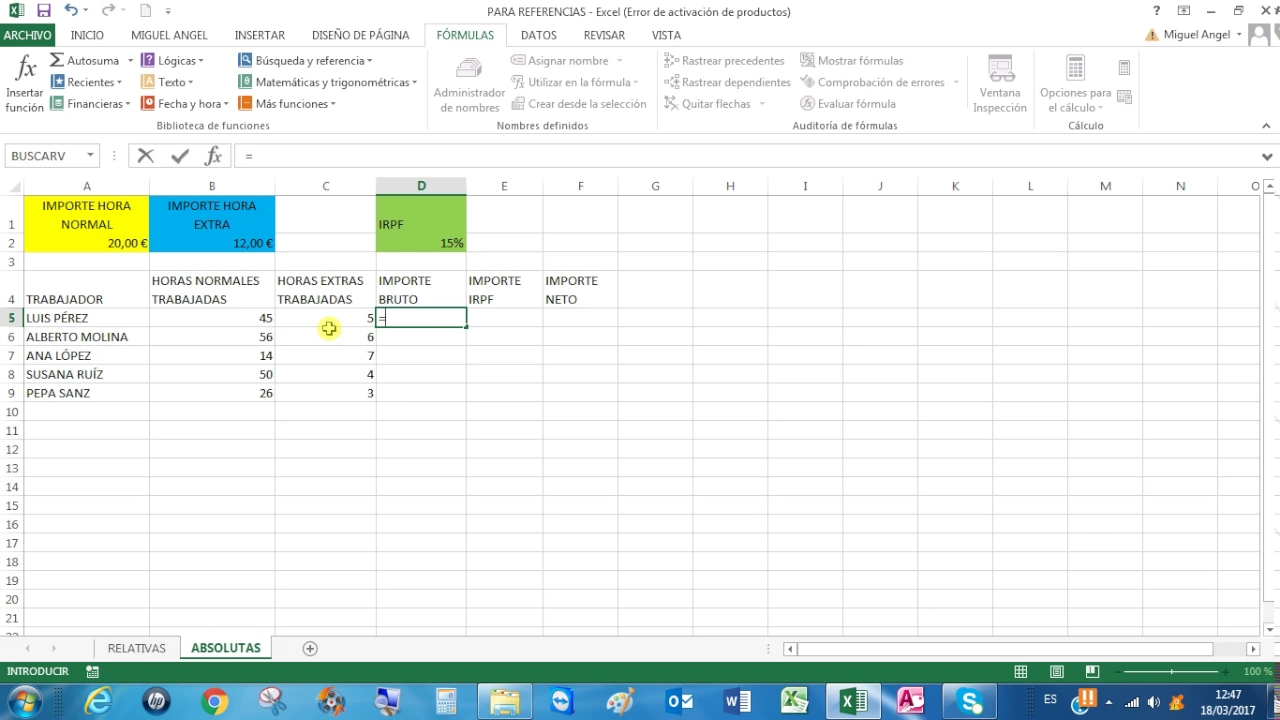Adjust the zoom slider handle
Image resolution: width=1280 pixels, height=720 pixels.
pyautogui.click(x=1172, y=672)
